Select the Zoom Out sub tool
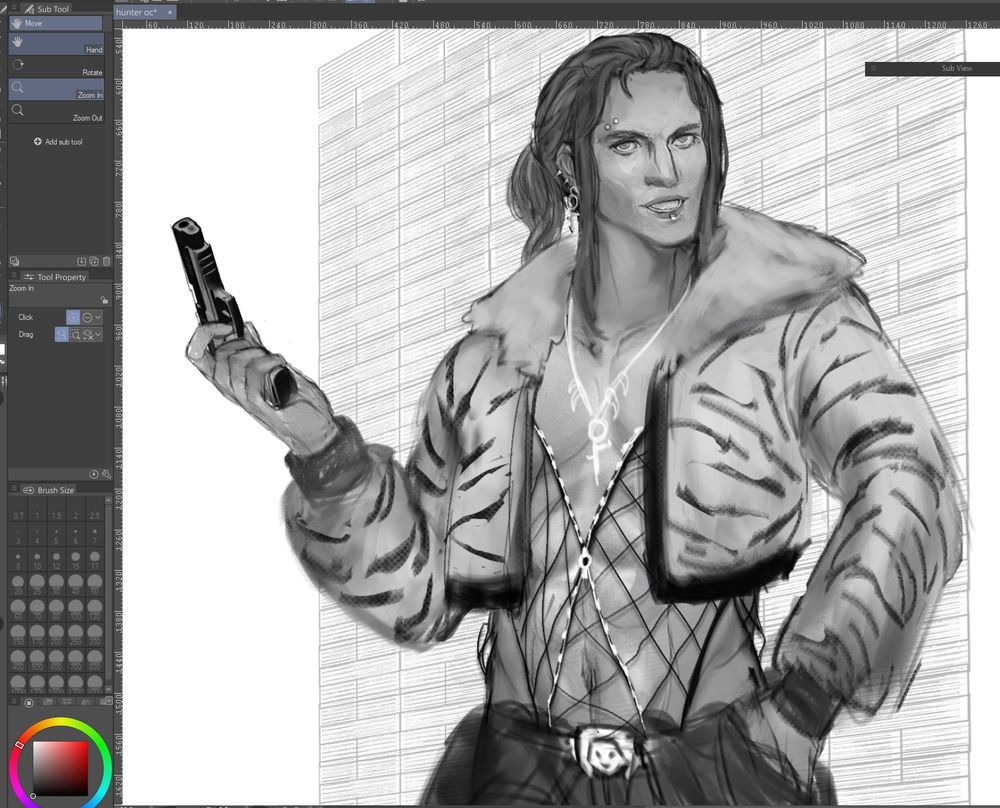Image resolution: width=1000 pixels, height=808 pixels. pos(56,113)
